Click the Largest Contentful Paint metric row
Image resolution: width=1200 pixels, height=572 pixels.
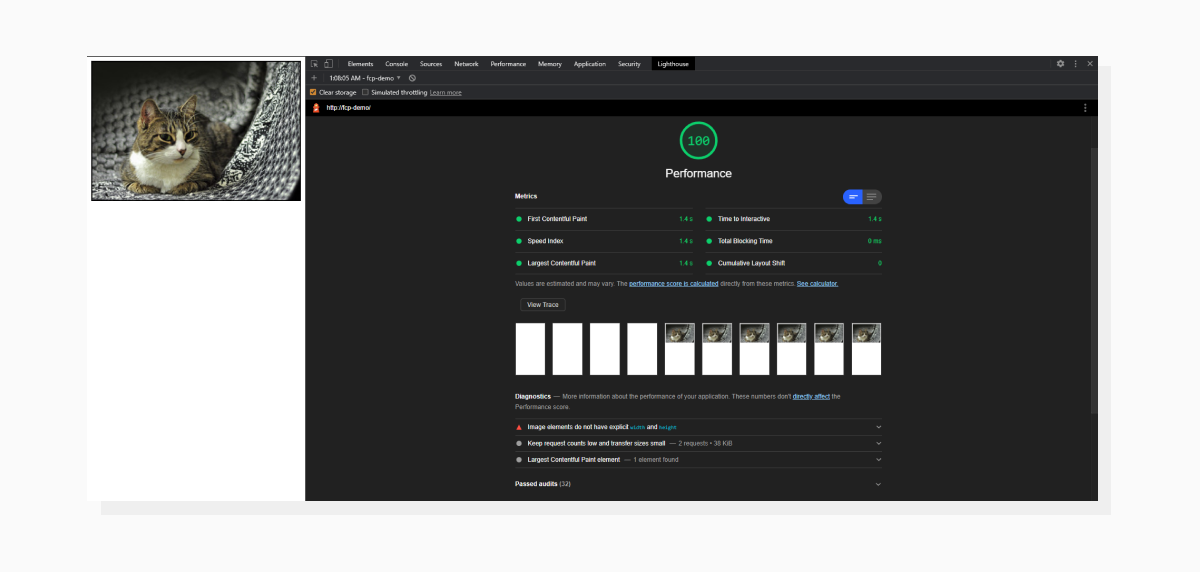605,263
